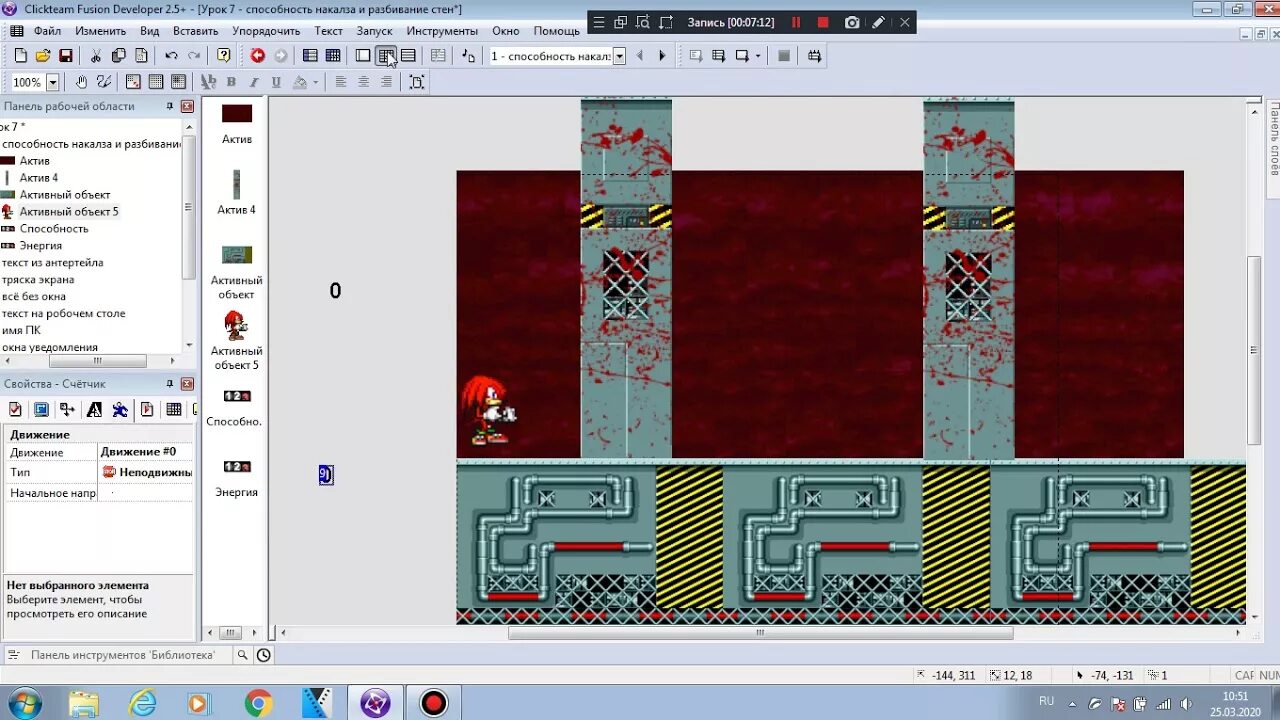
Task: Center-align text icon in toolbar
Action: [364, 82]
